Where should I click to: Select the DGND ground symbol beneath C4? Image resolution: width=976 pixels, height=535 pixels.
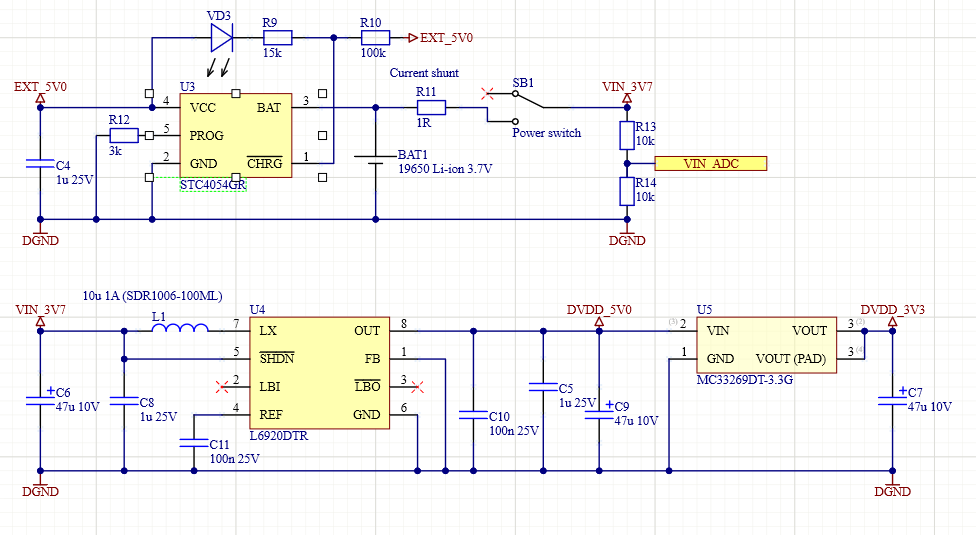pos(40,235)
